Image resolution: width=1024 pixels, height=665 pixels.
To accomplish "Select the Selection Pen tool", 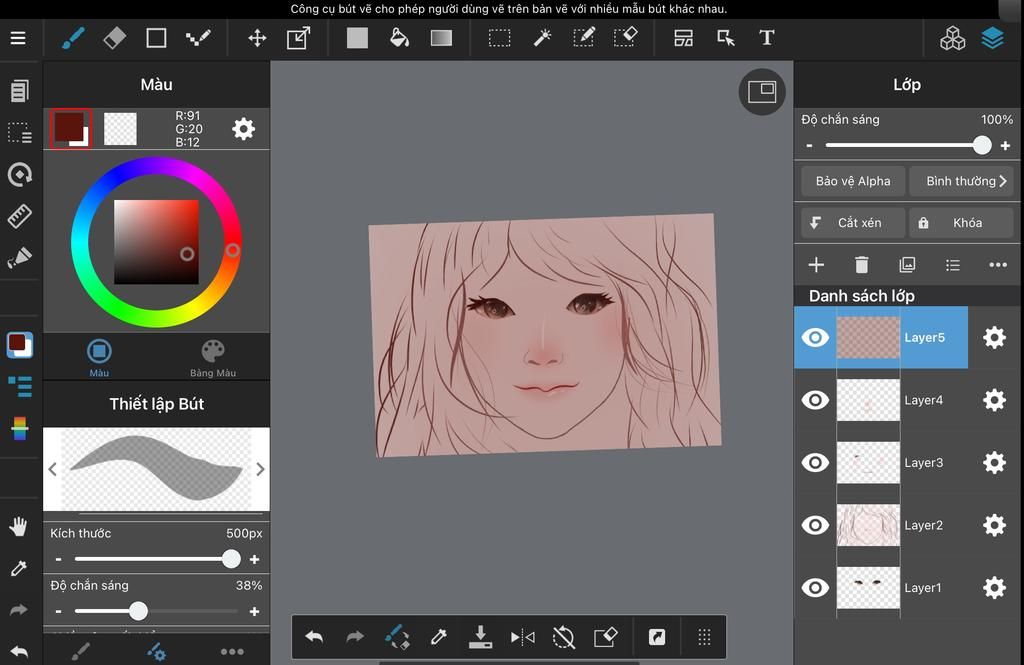I will [x=584, y=37].
